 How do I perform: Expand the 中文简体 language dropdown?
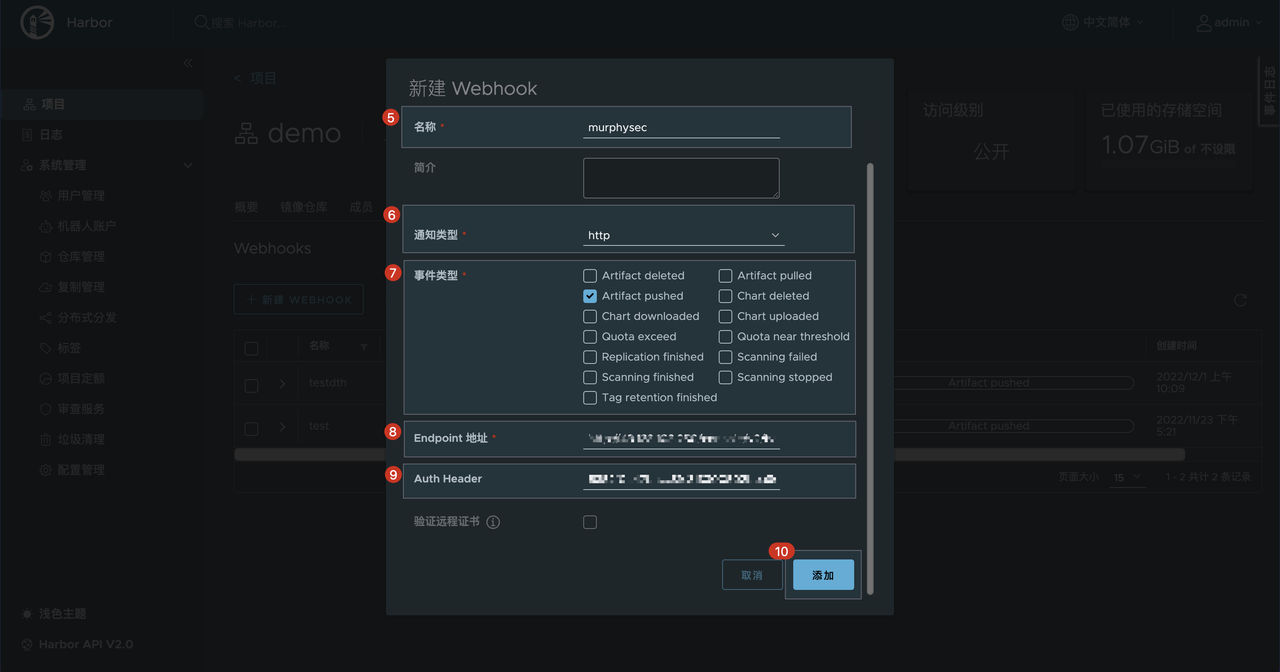tap(1112, 22)
